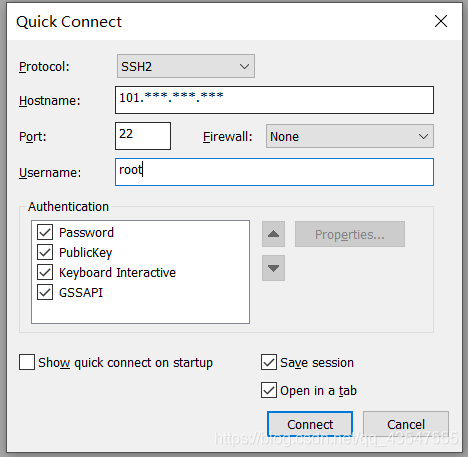Click the Connect button

[x=310, y=424]
